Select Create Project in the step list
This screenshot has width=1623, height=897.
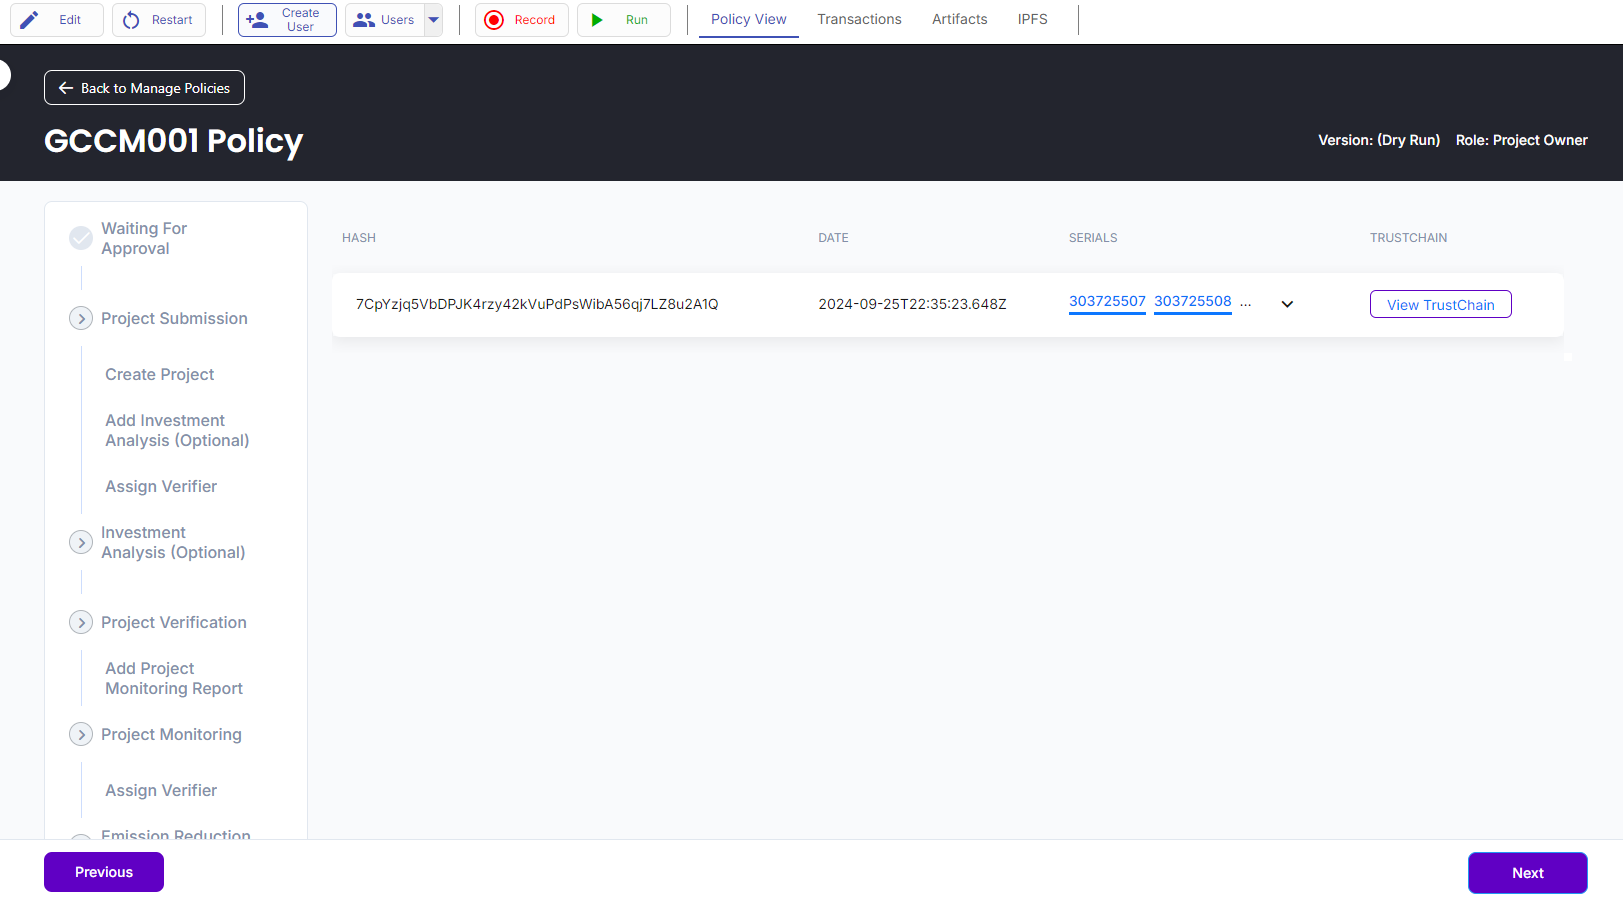point(160,374)
